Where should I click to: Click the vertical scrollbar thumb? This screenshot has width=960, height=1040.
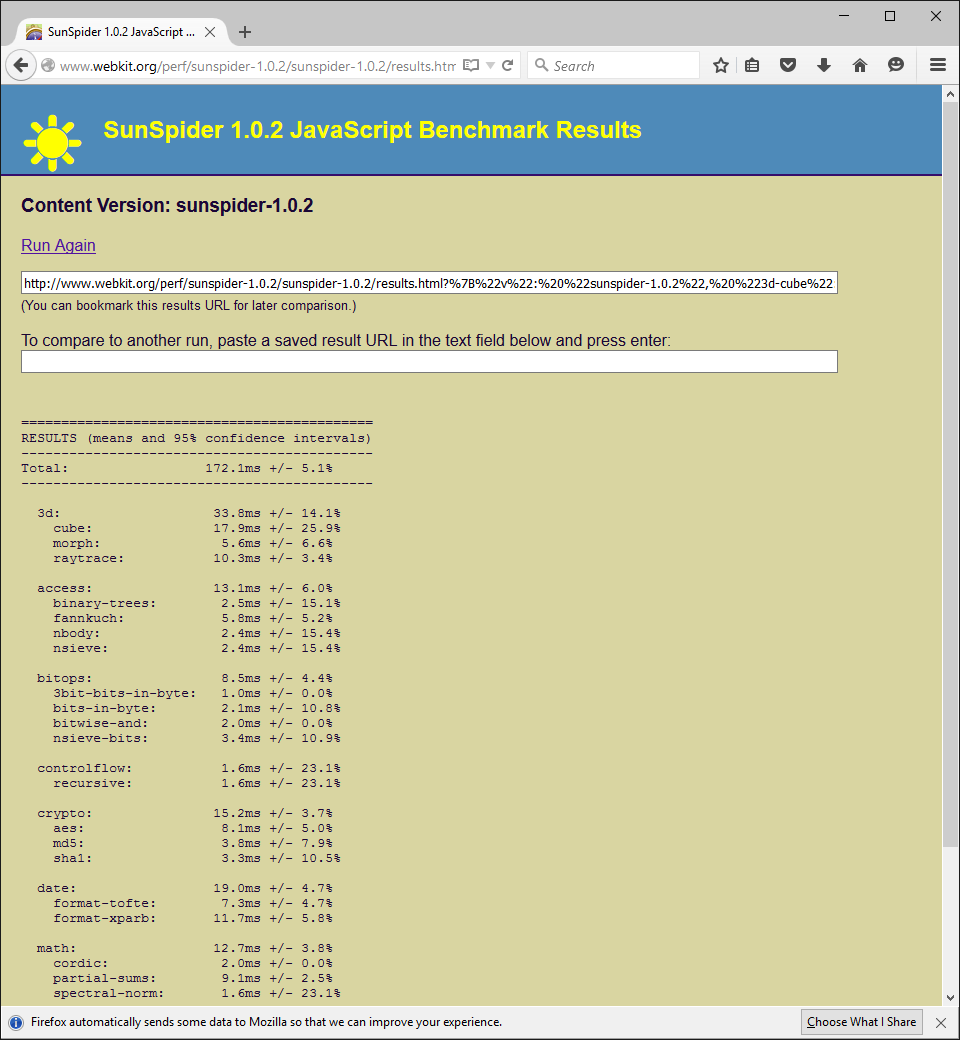(950, 474)
